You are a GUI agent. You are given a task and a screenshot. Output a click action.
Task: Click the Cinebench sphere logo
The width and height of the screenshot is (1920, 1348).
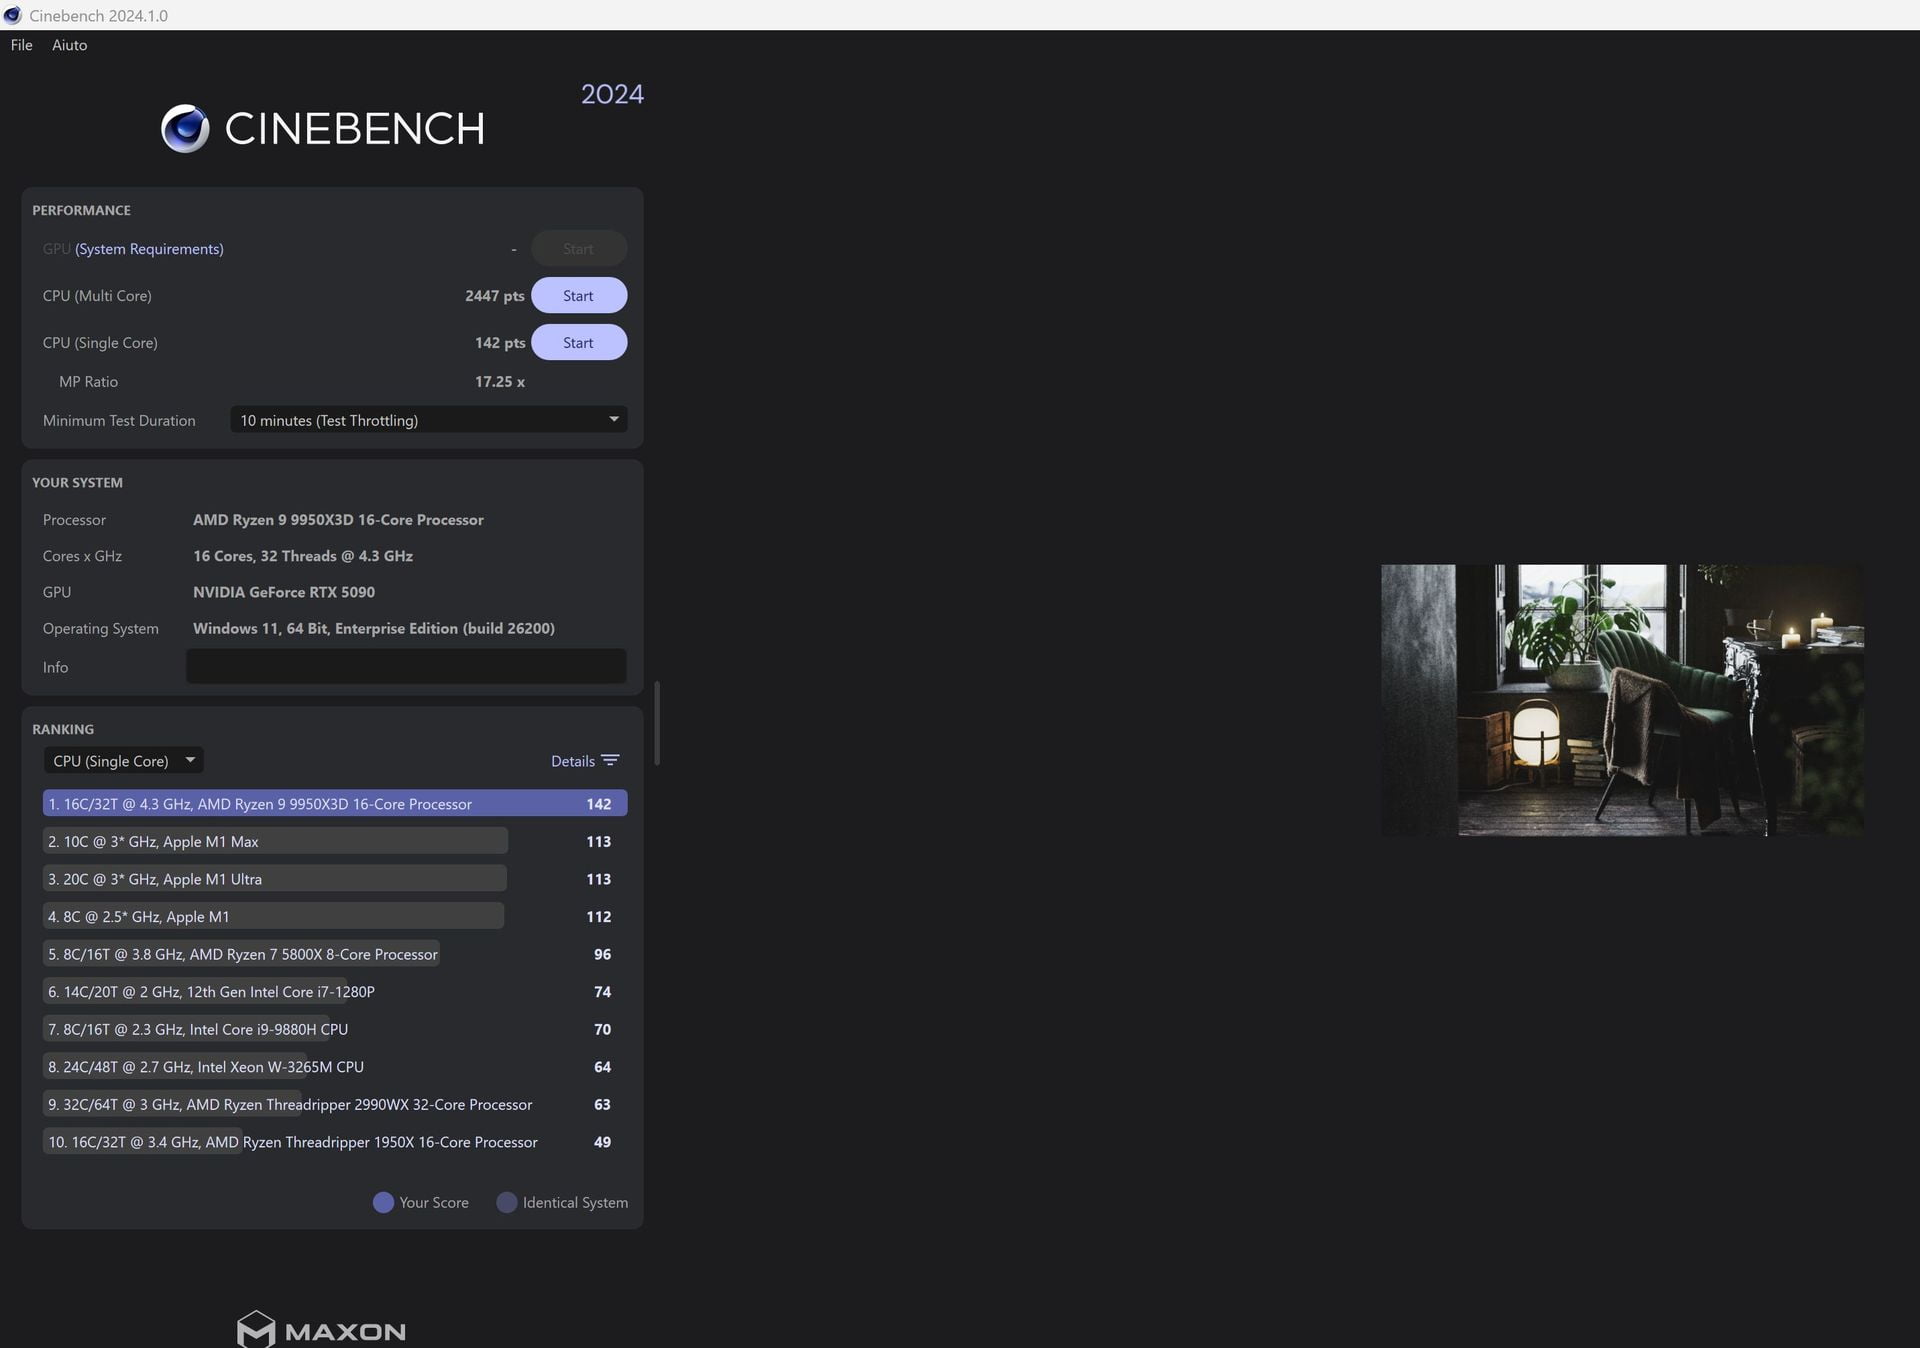(x=185, y=128)
